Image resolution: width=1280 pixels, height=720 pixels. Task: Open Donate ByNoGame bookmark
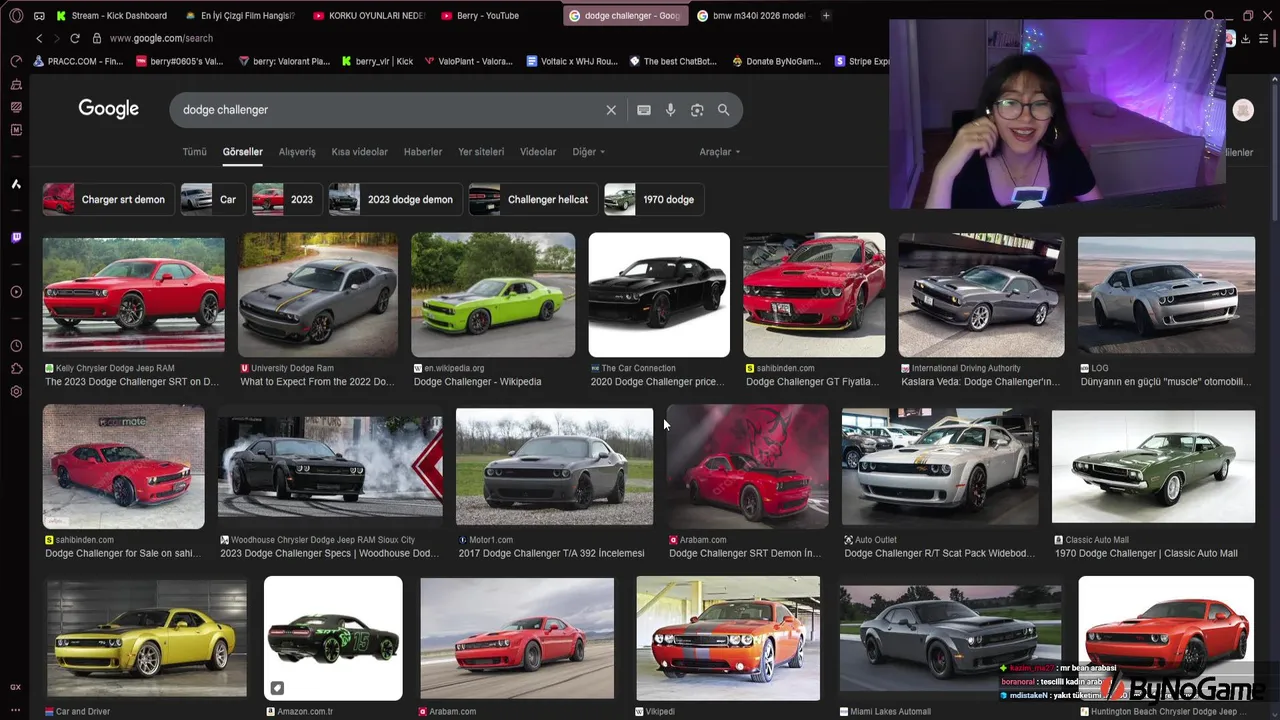click(x=777, y=61)
